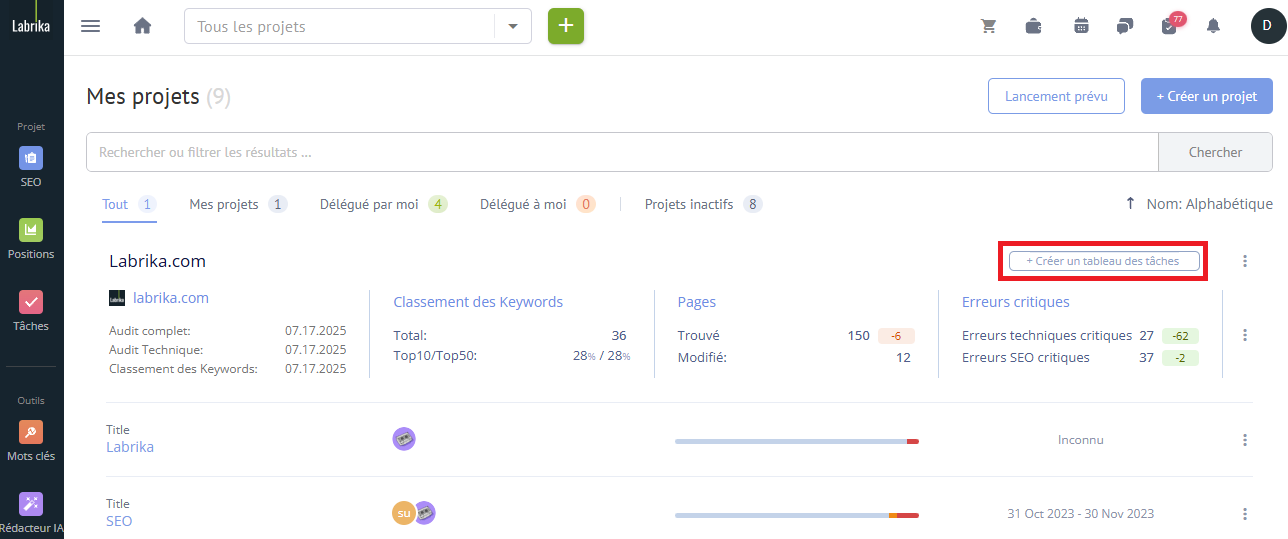Click the green plus add button
Screen dimensions: 1288x539
pos(566,26)
